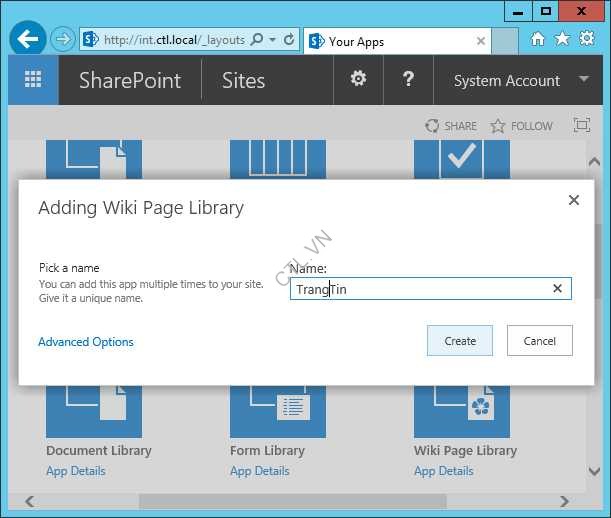The width and height of the screenshot is (611, 518).
Task: Open the Settings gear menu
Action: tap(358, 80)
